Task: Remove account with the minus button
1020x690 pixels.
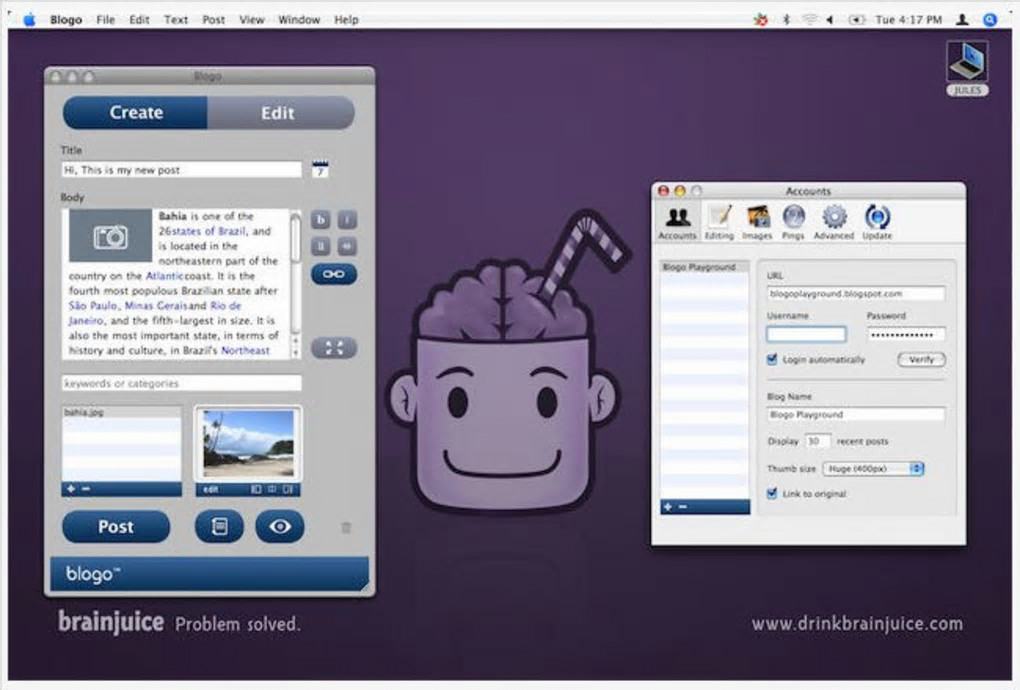Action: click(682, 507)
